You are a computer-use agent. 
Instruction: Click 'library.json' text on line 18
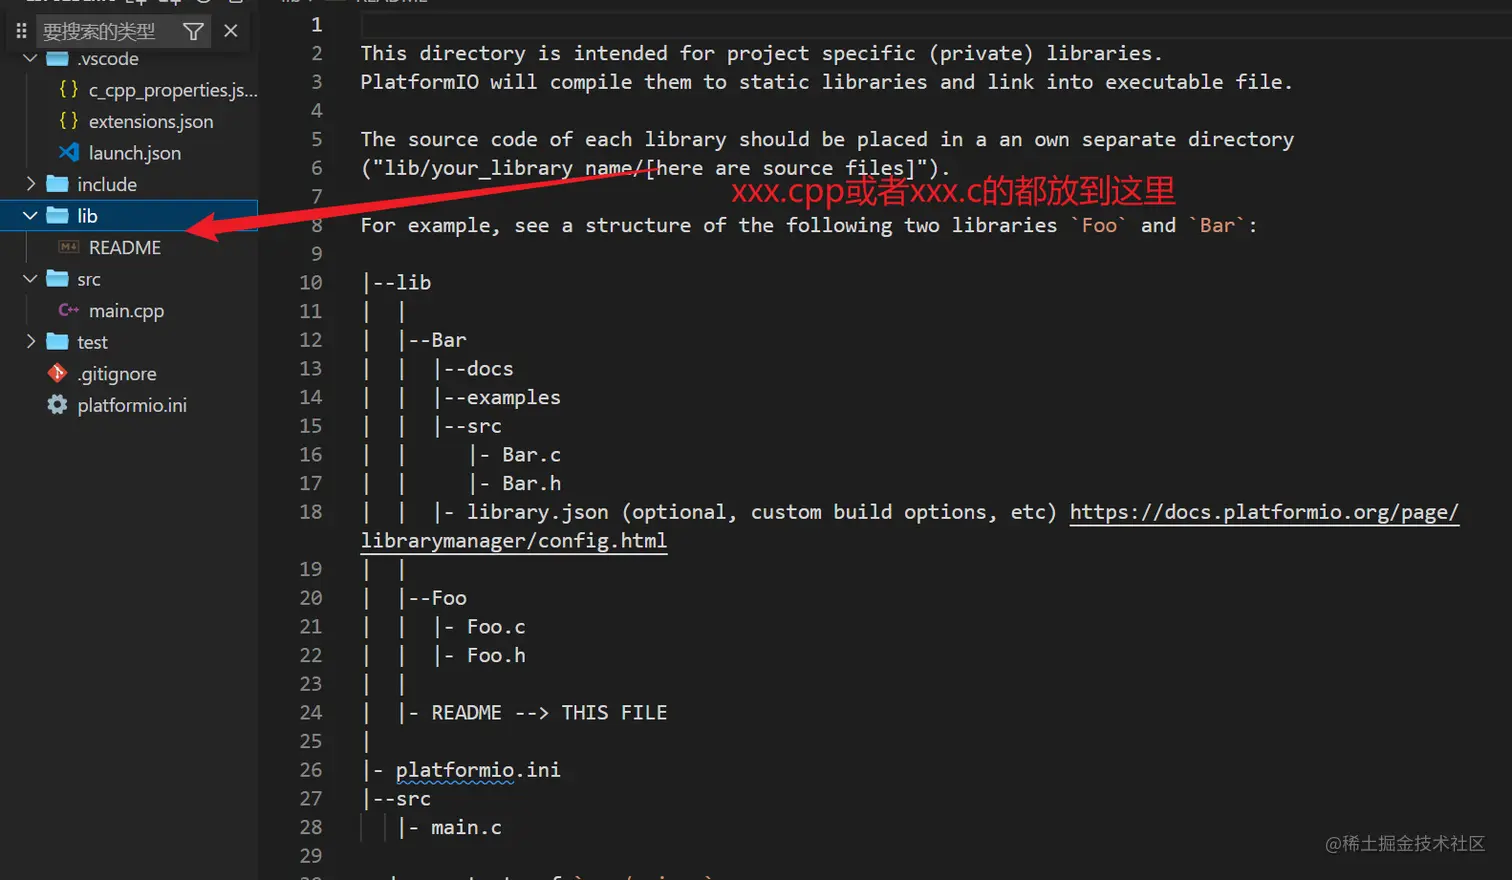point(537,512)
